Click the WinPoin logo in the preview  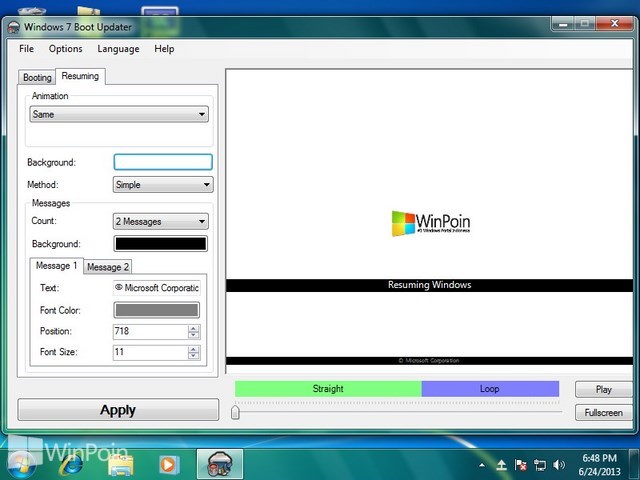(x=431, y=223)
